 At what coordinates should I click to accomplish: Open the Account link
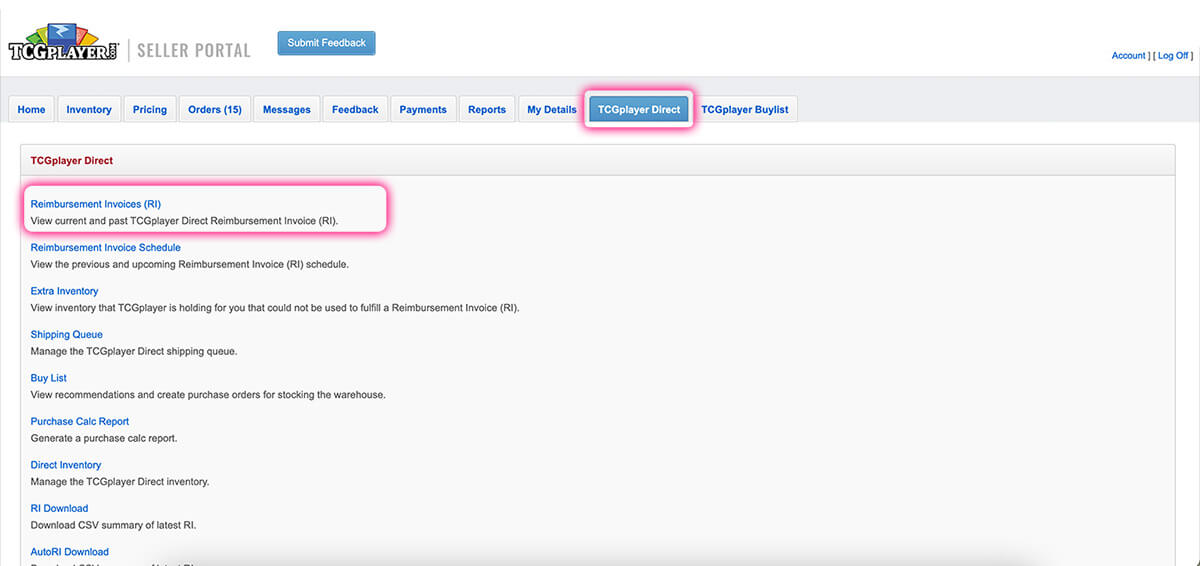1128,56
